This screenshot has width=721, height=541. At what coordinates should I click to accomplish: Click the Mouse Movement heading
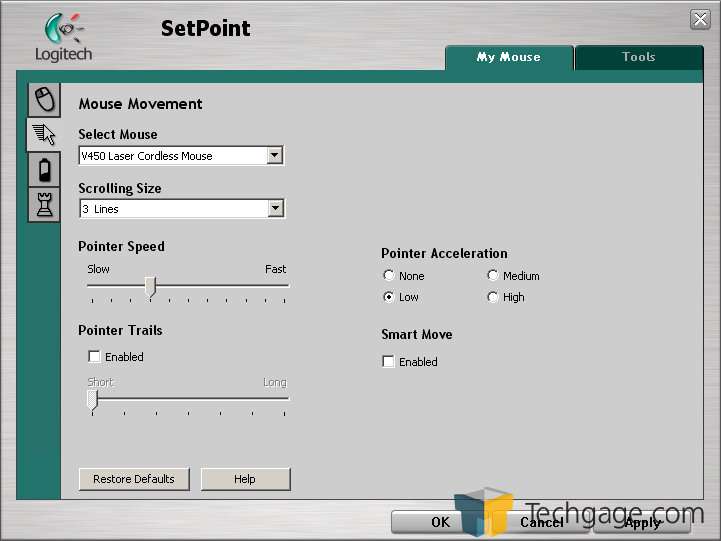[140, 104]
